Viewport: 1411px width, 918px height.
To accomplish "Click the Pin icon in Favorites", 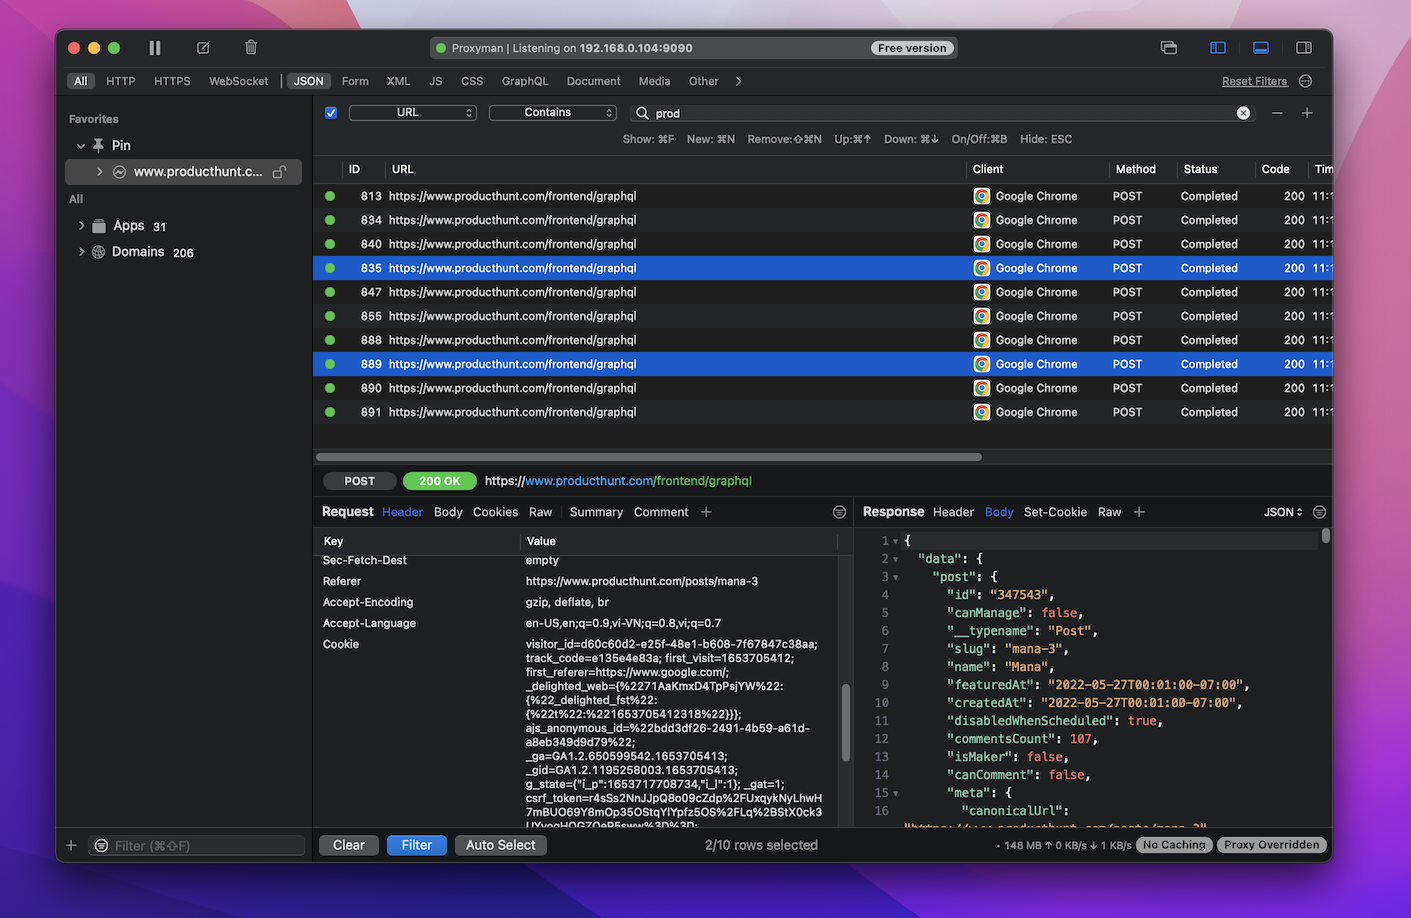I will (x=98, y=145).
